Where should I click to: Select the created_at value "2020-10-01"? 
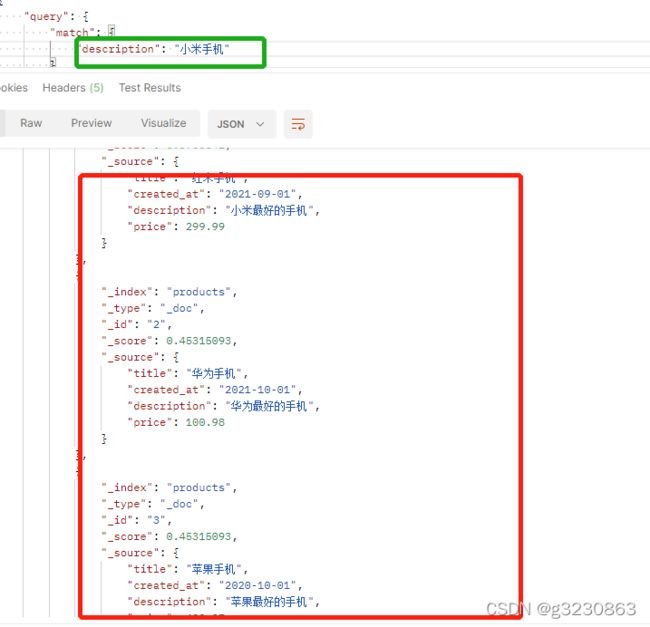pyautogui.click(x=257, y=586)
